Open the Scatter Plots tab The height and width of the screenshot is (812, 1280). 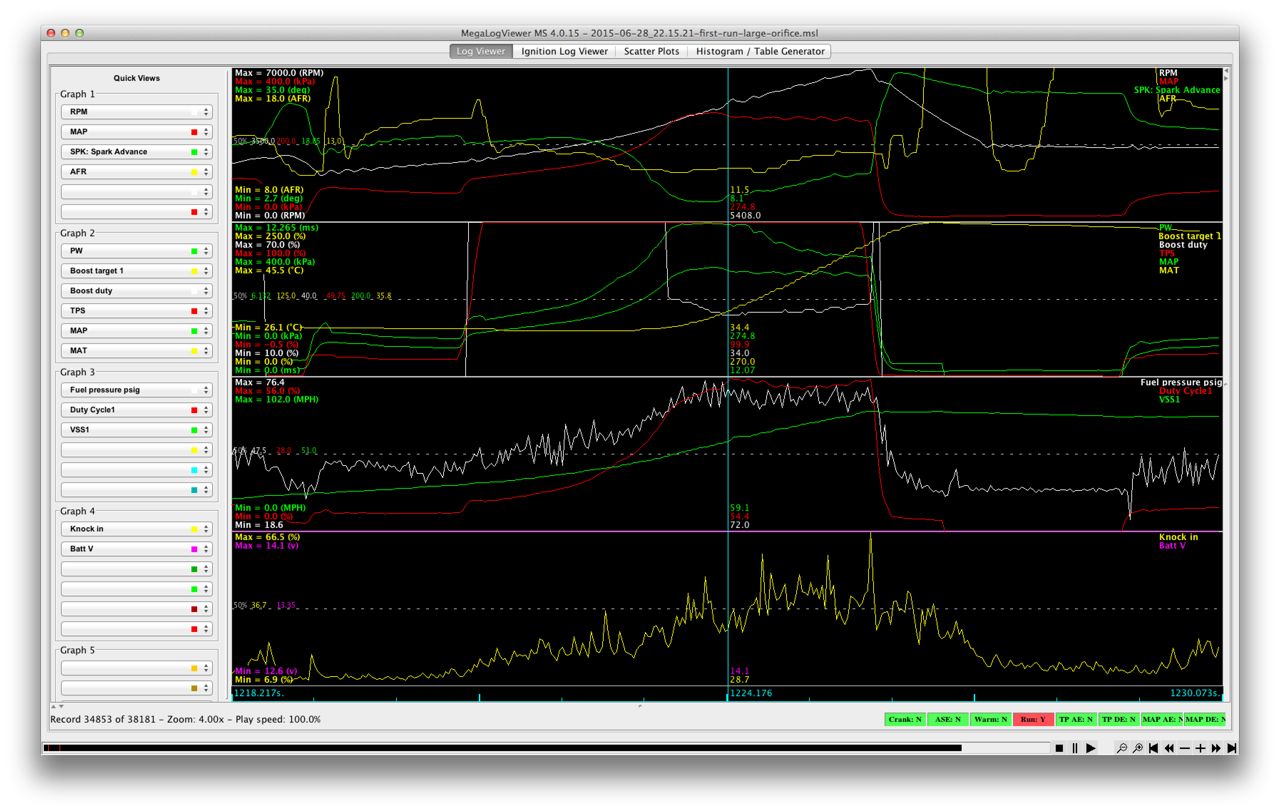pos(651,51)
